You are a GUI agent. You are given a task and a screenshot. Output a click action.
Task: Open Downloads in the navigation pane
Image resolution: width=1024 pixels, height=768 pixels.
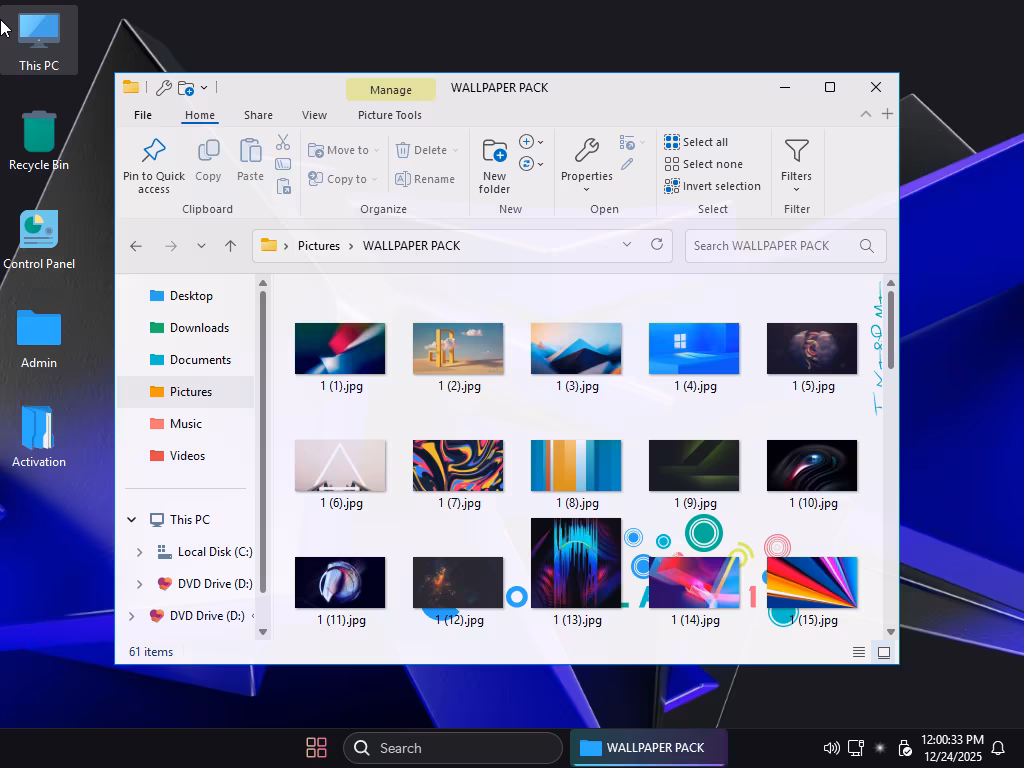point(199,328)
